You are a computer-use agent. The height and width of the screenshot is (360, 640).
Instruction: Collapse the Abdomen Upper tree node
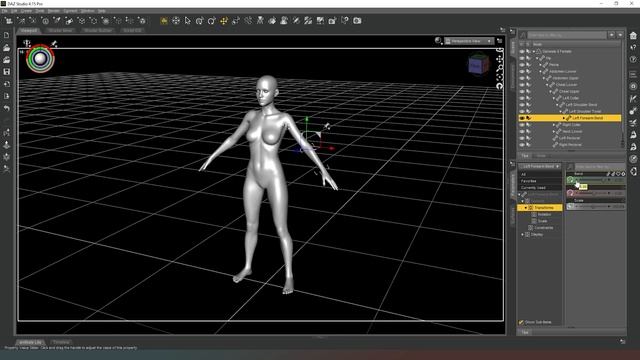click(x=544, y=78)
